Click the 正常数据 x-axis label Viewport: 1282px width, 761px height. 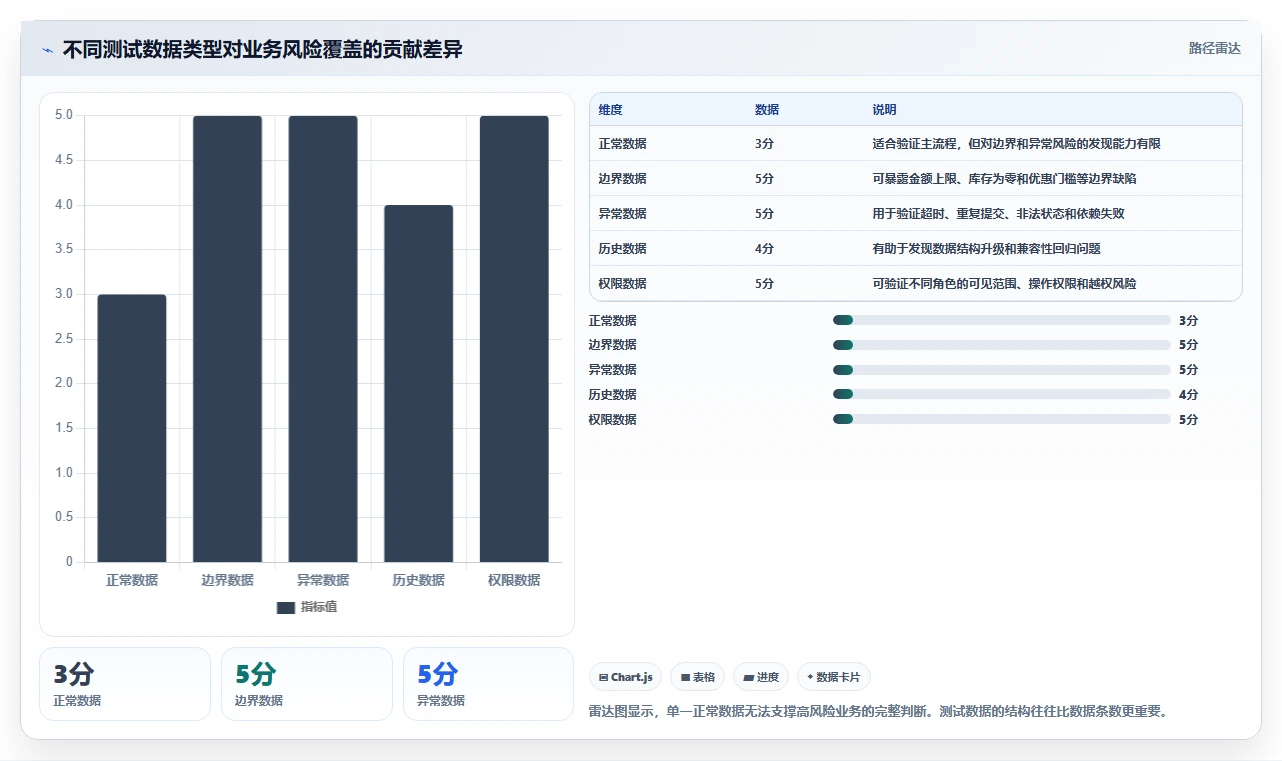[x=132, y=580]
